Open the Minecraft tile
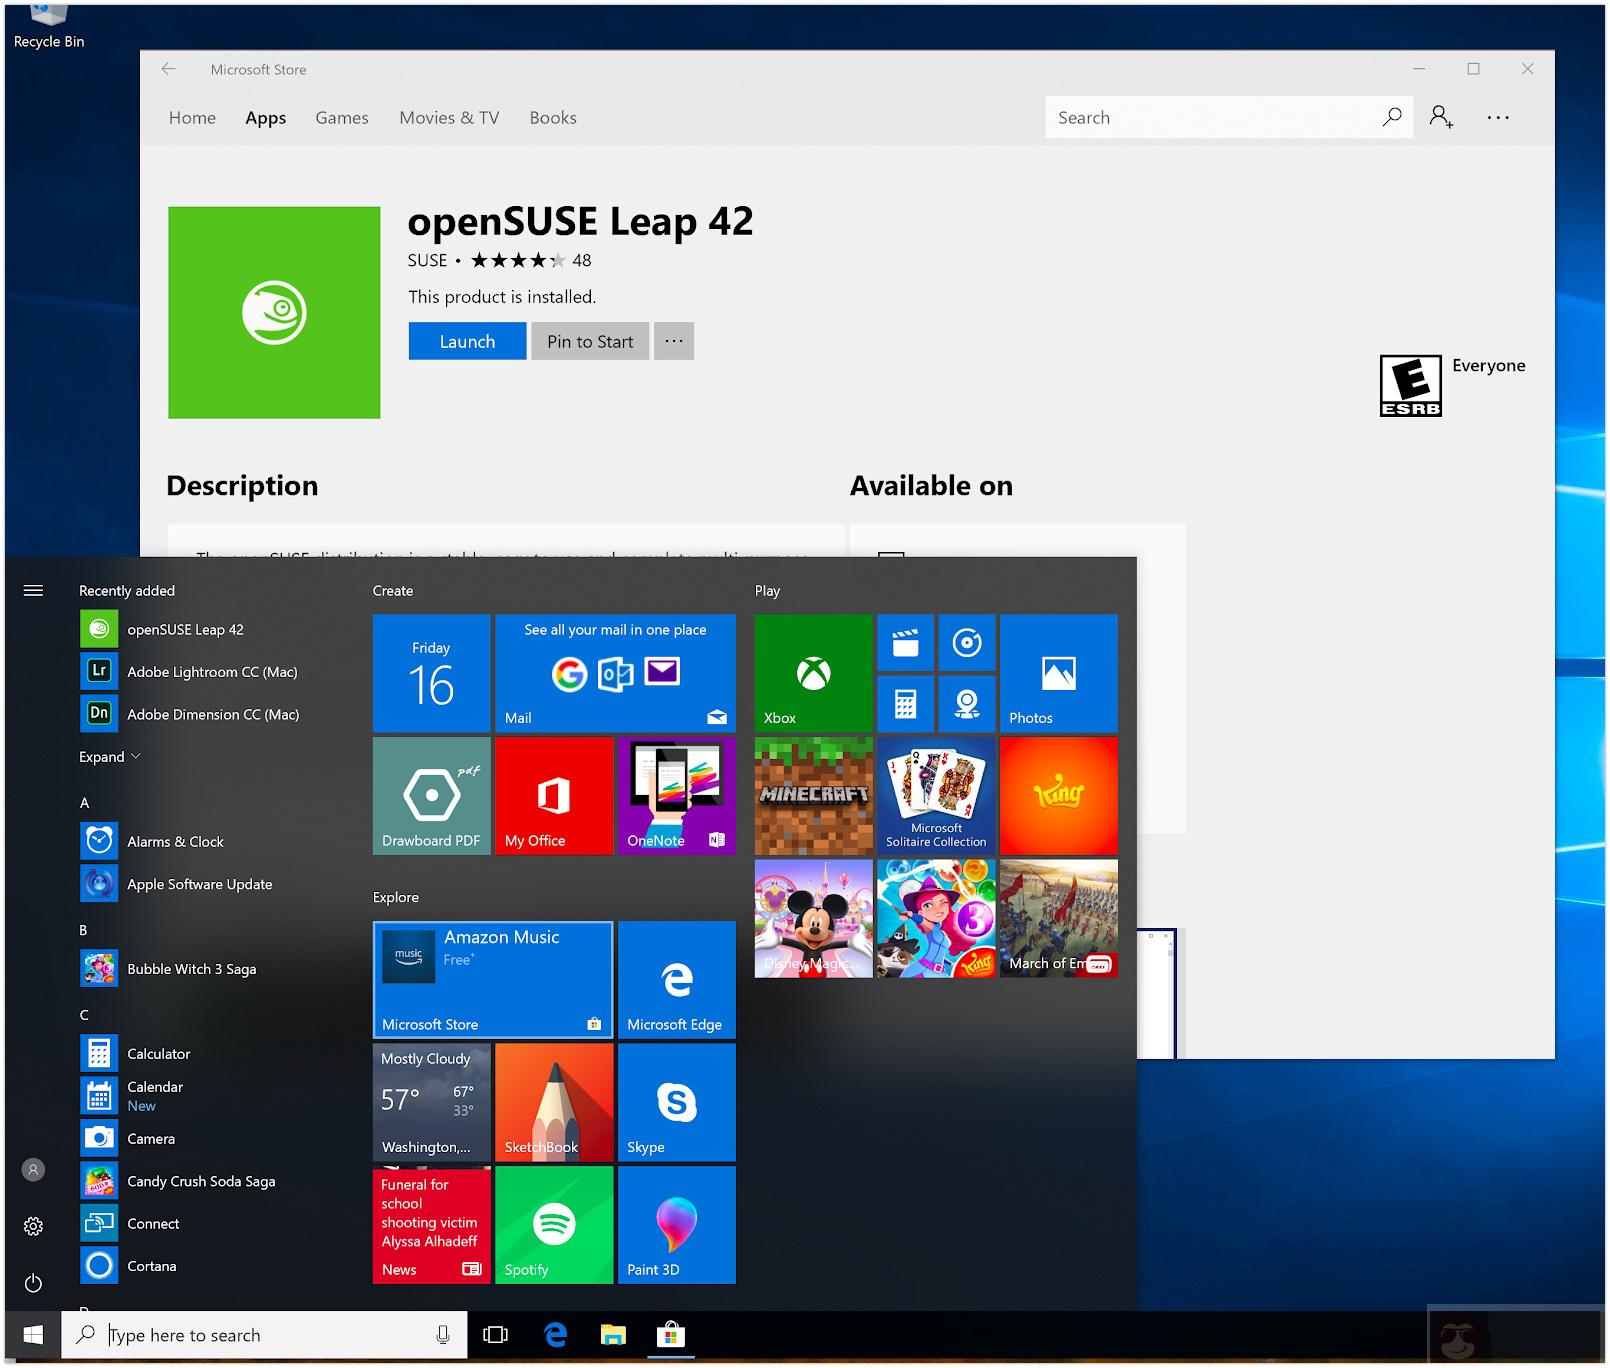Screen dimensions: 1610x1368 [812, 795]
